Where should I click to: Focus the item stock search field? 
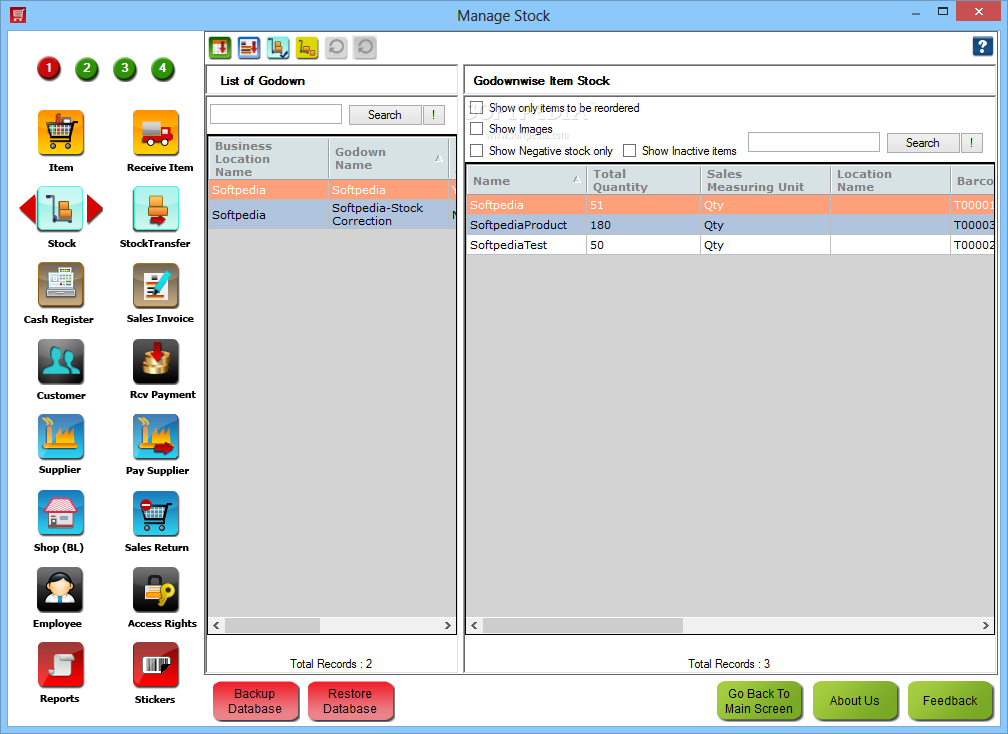pyautogui.click(x=814, y=142)
